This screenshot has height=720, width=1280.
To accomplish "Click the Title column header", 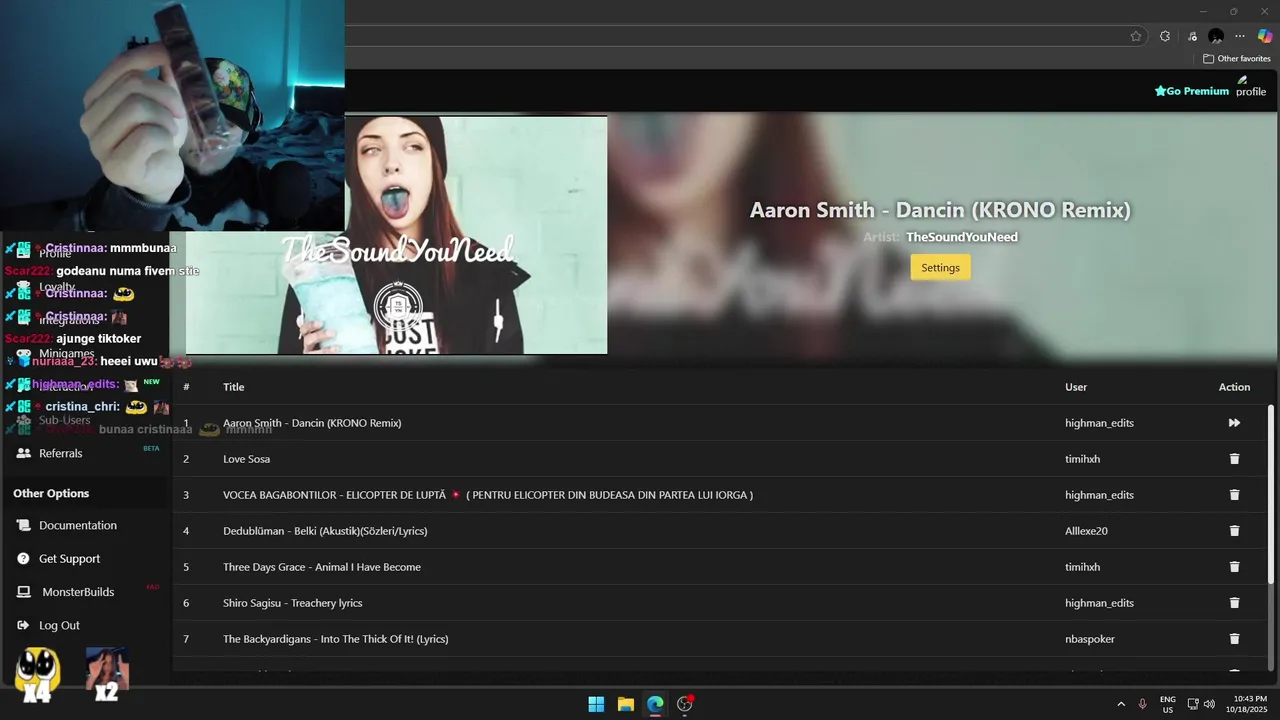I will pos(233,387).
